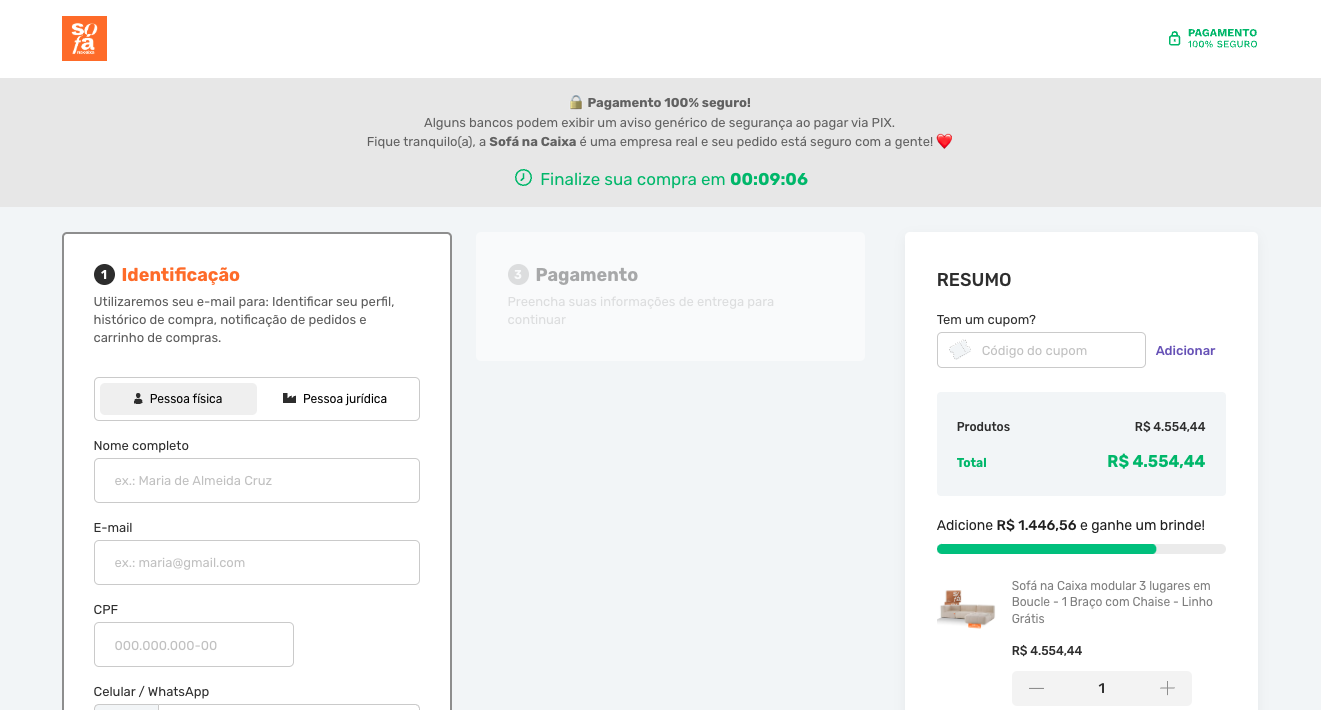Focus the Nome completo field
Screen dimensions: 1321x710
pos(257,481)
